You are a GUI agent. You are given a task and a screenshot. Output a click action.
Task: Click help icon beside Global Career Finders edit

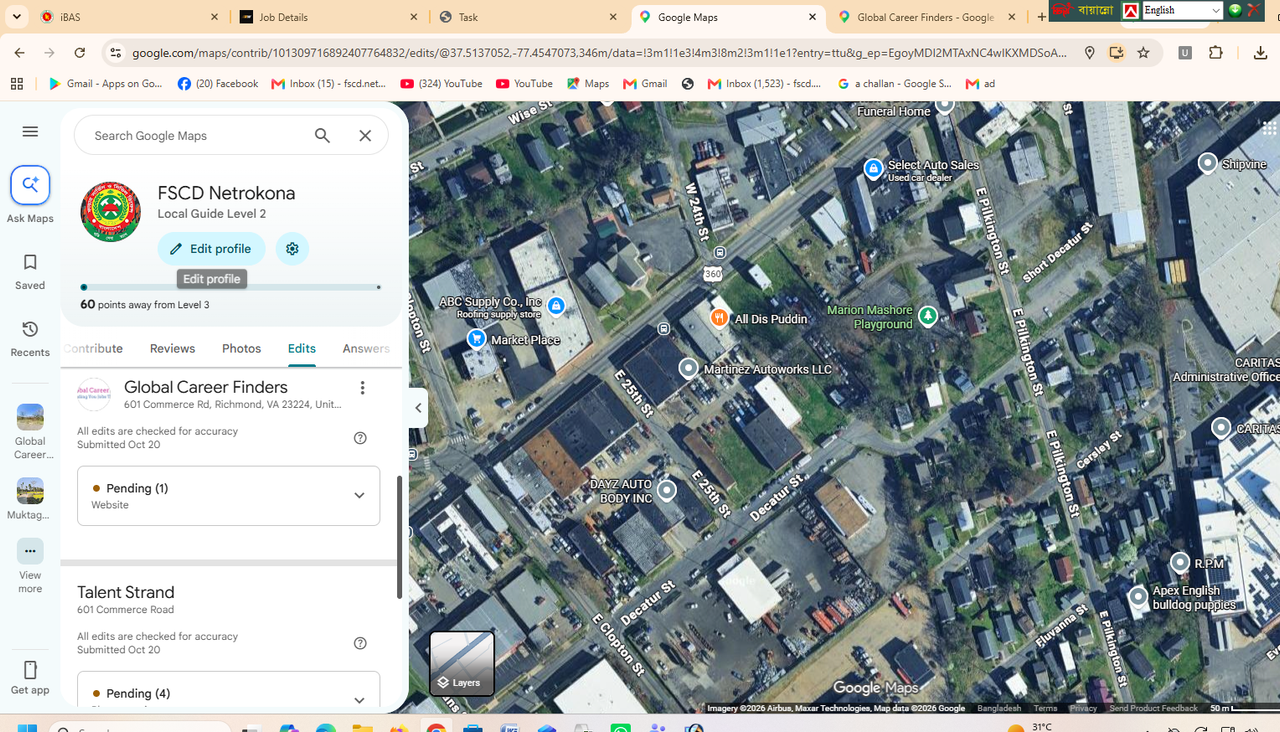click(x=360, y=438)
